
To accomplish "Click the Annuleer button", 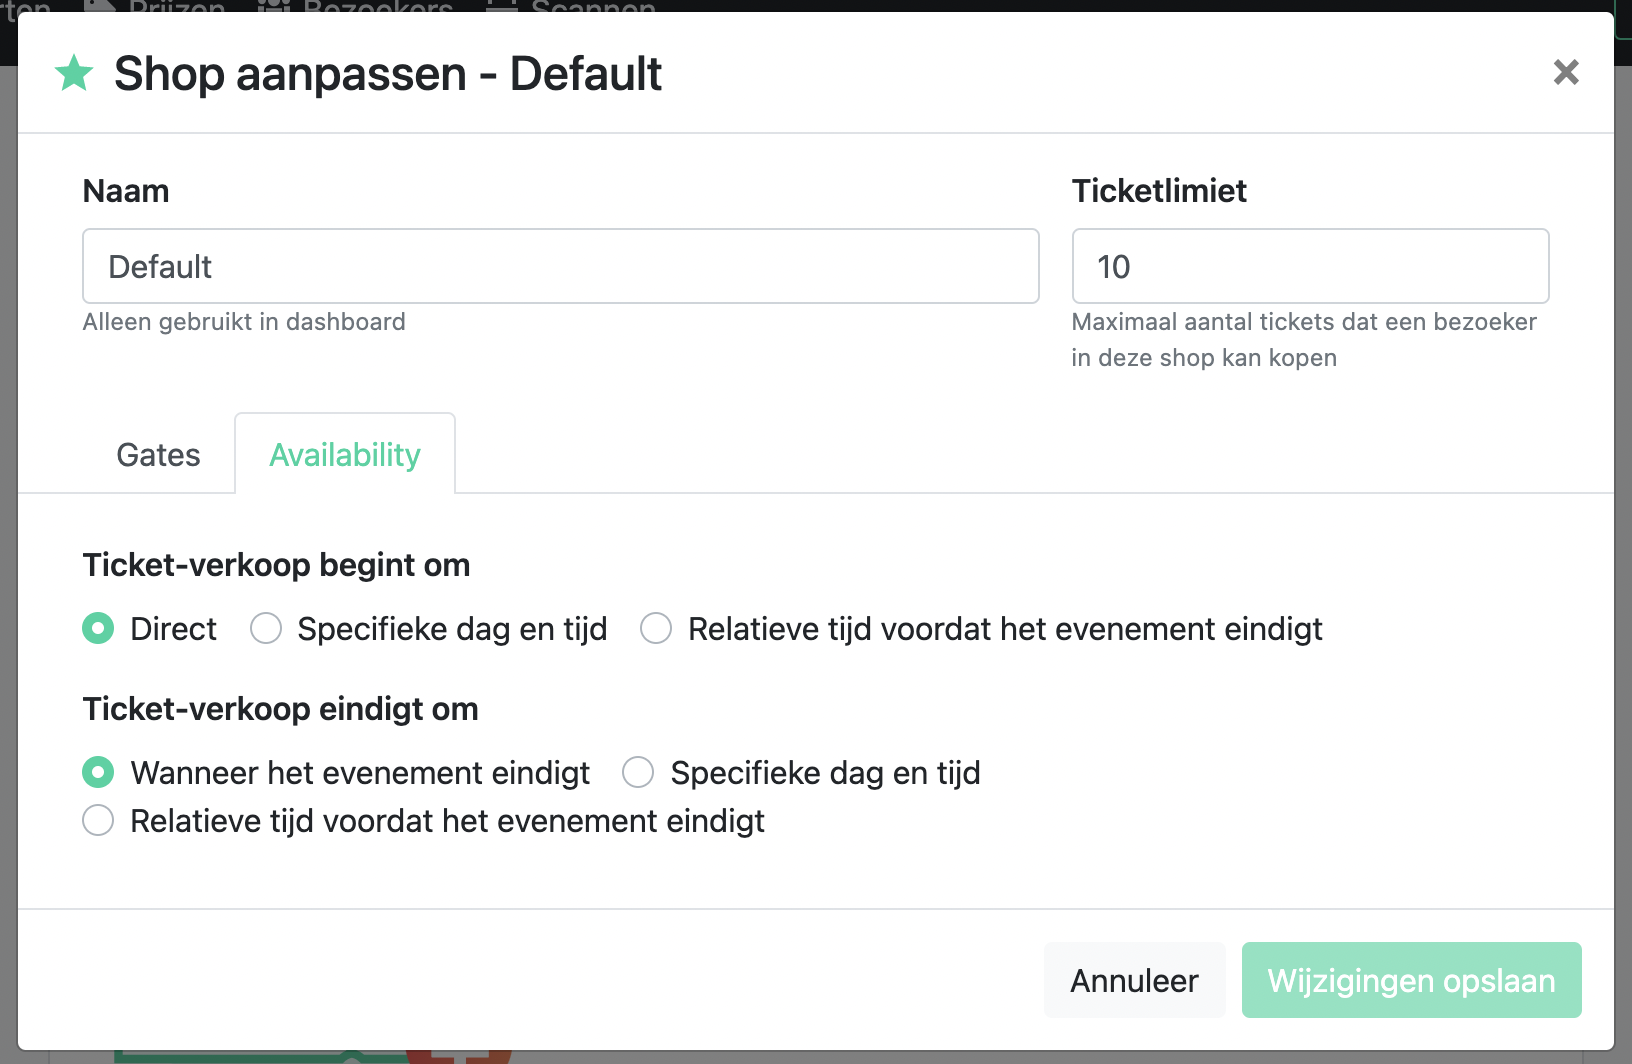I will pyautogui.click(x=1134, y=980).
